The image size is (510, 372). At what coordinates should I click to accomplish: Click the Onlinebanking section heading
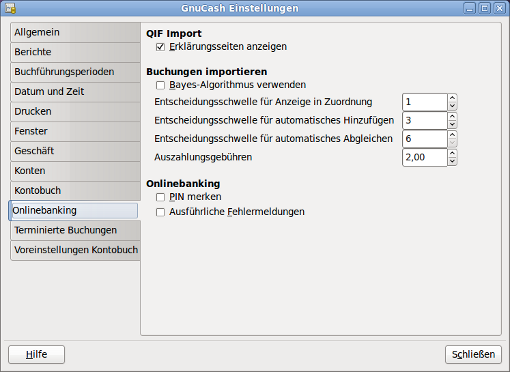(183, 184)
